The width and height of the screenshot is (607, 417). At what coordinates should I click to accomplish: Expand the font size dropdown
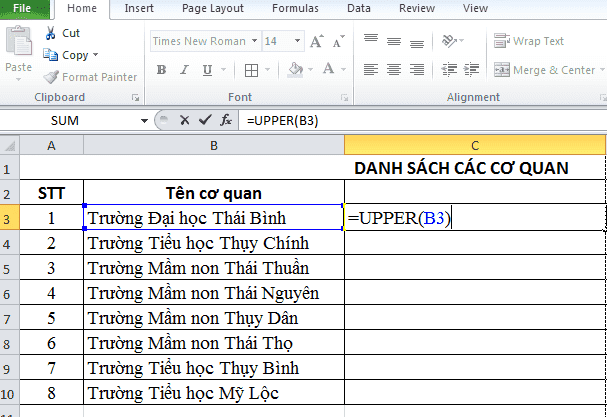[x=297, y=42]
